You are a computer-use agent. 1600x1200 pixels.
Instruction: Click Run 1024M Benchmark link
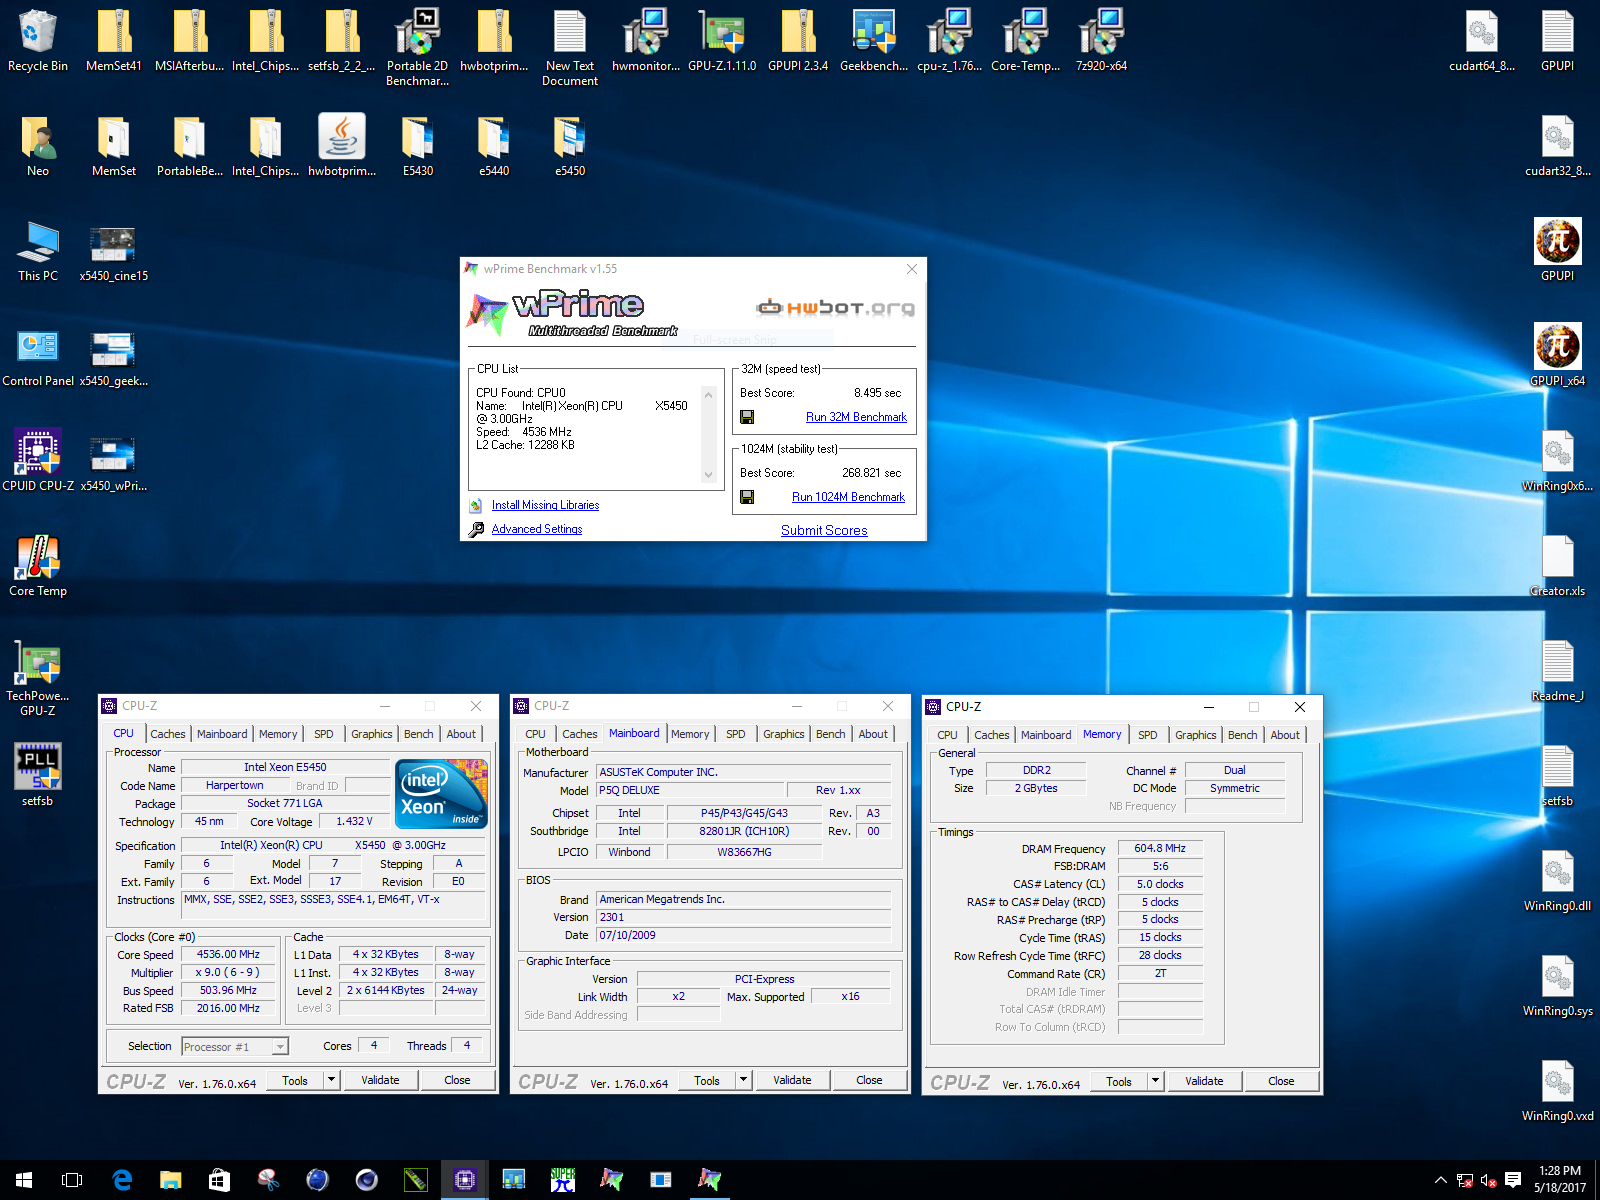pyautogui.click(x=848, y=497)
